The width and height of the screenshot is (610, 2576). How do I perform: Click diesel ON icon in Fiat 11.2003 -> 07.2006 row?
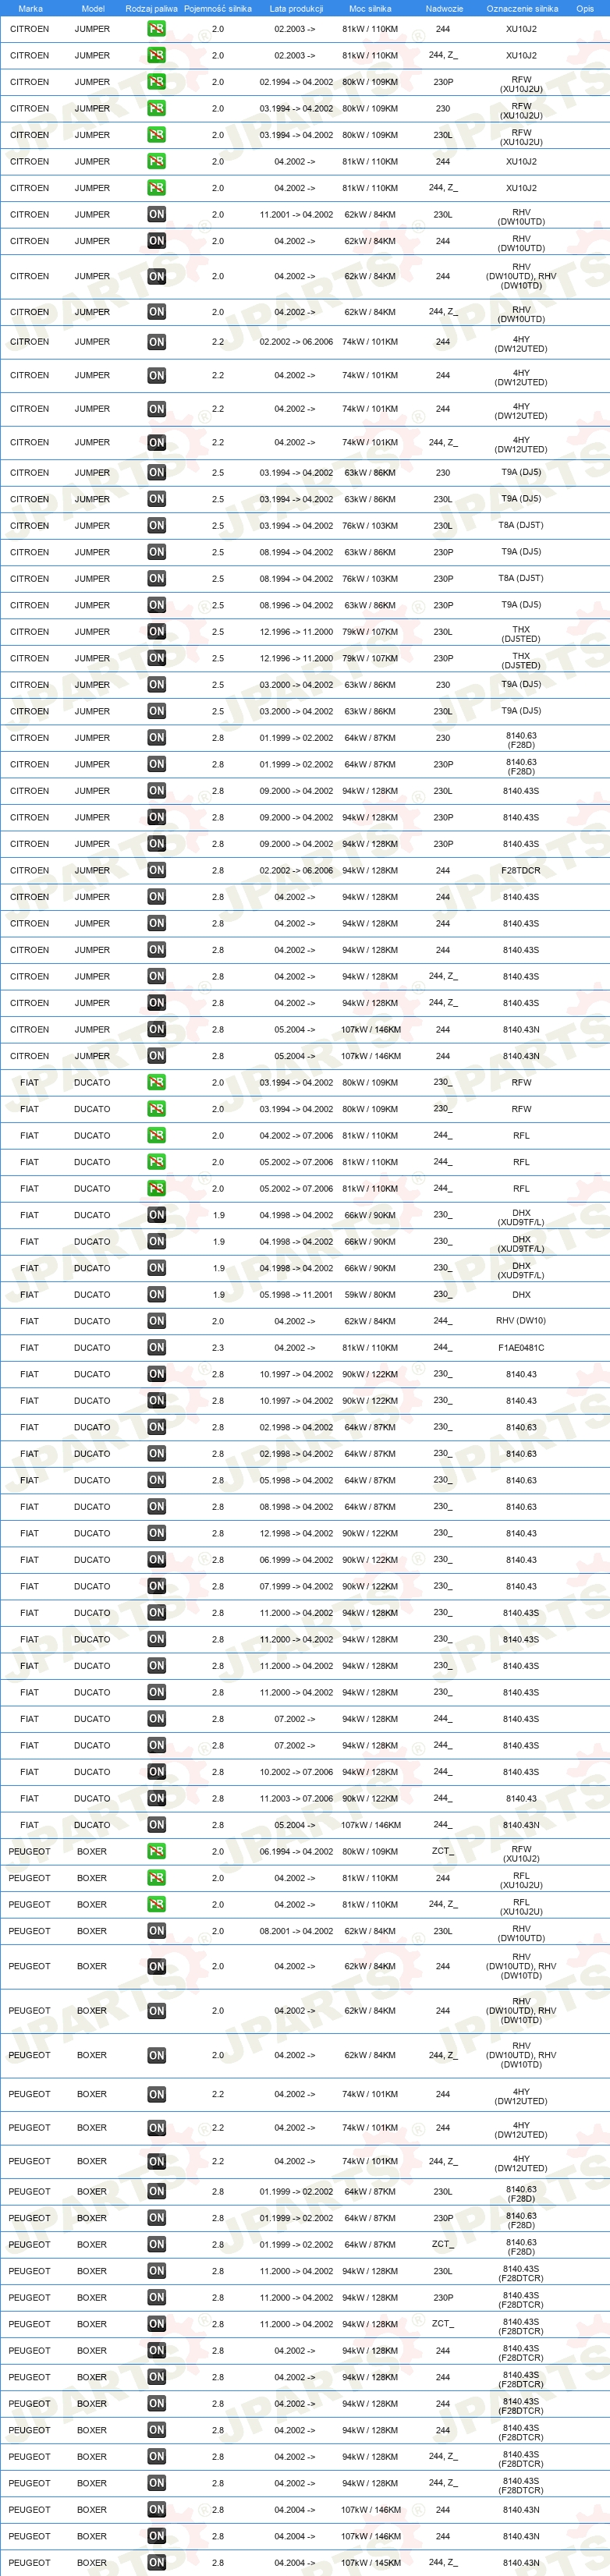click(x=156, y=1798)
